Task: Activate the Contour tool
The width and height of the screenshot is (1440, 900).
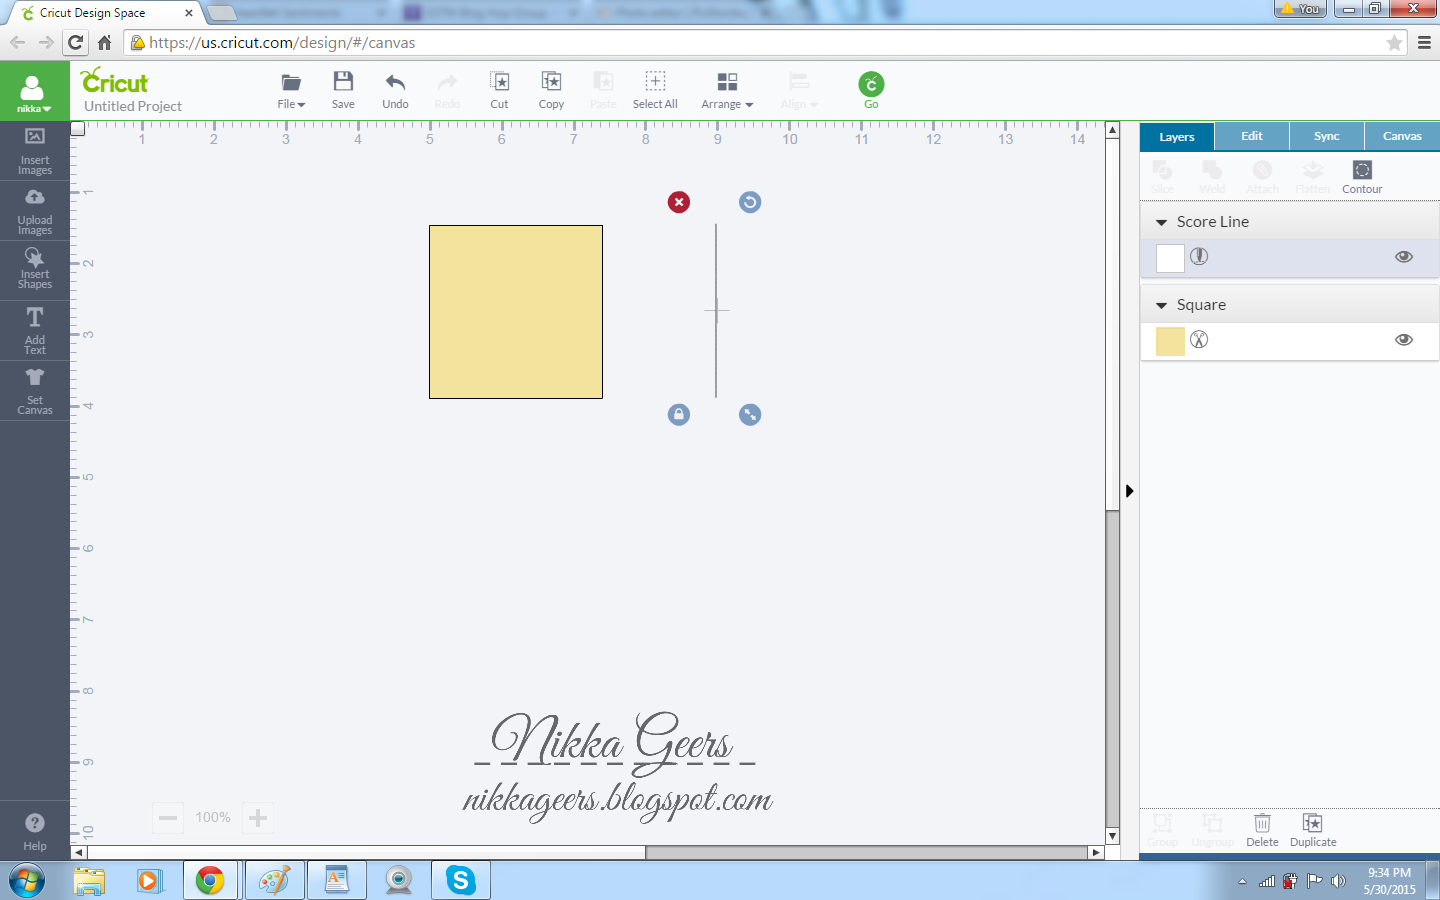Action: pos(1361,176)
